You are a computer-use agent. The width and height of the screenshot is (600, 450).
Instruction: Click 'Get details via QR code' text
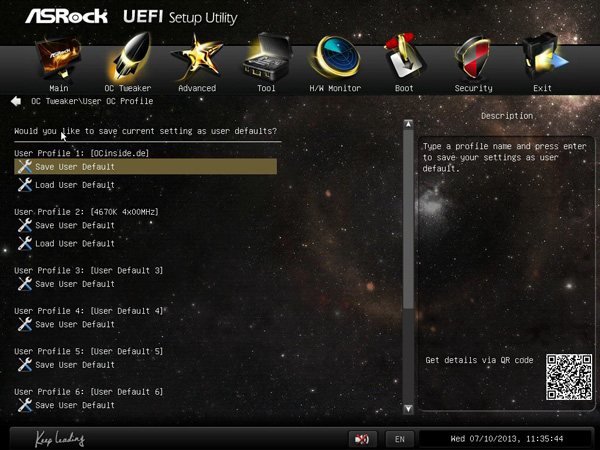pyautogui.click(x=479, y=360)
